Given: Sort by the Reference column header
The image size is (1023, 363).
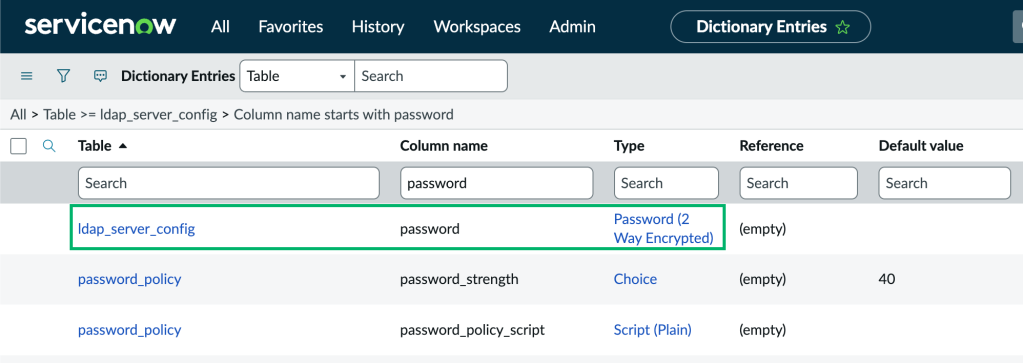Looking at the screenshot, I should tap(771, 146).
